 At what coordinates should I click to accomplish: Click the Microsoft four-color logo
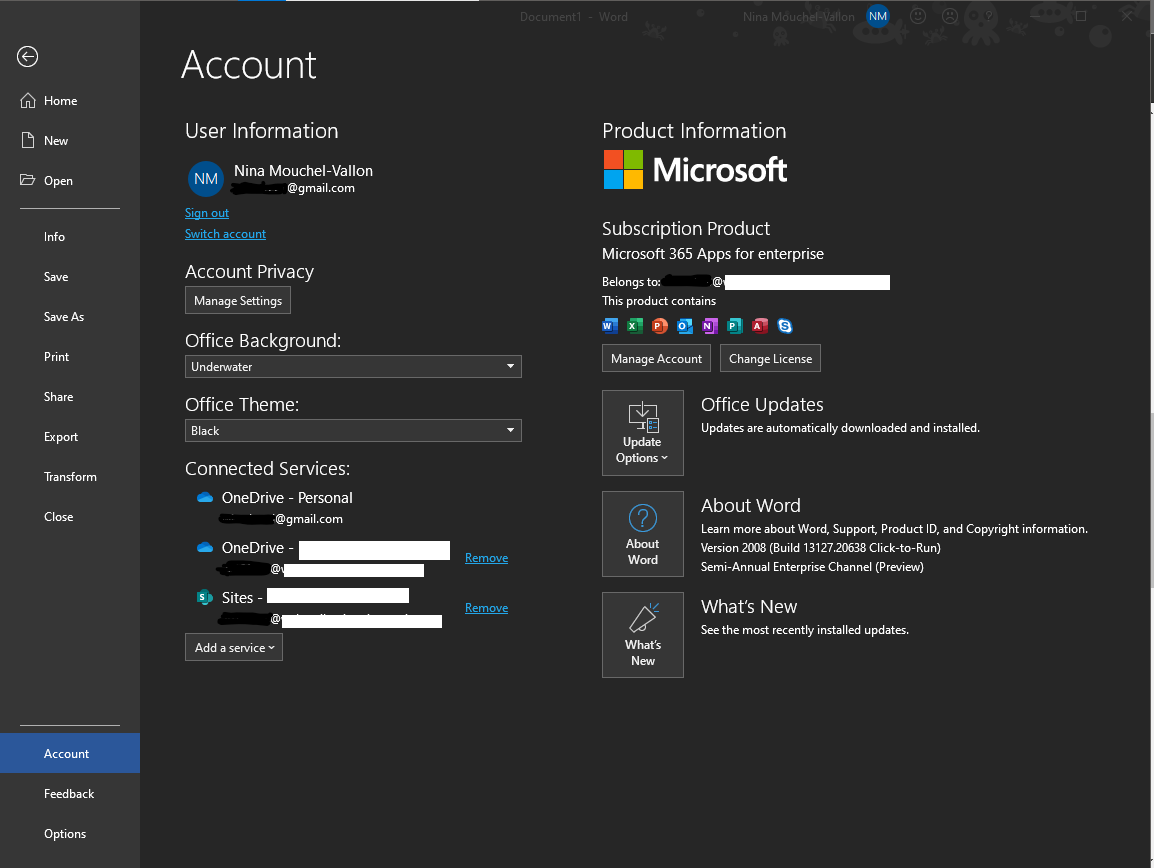(x=623, y=169)
